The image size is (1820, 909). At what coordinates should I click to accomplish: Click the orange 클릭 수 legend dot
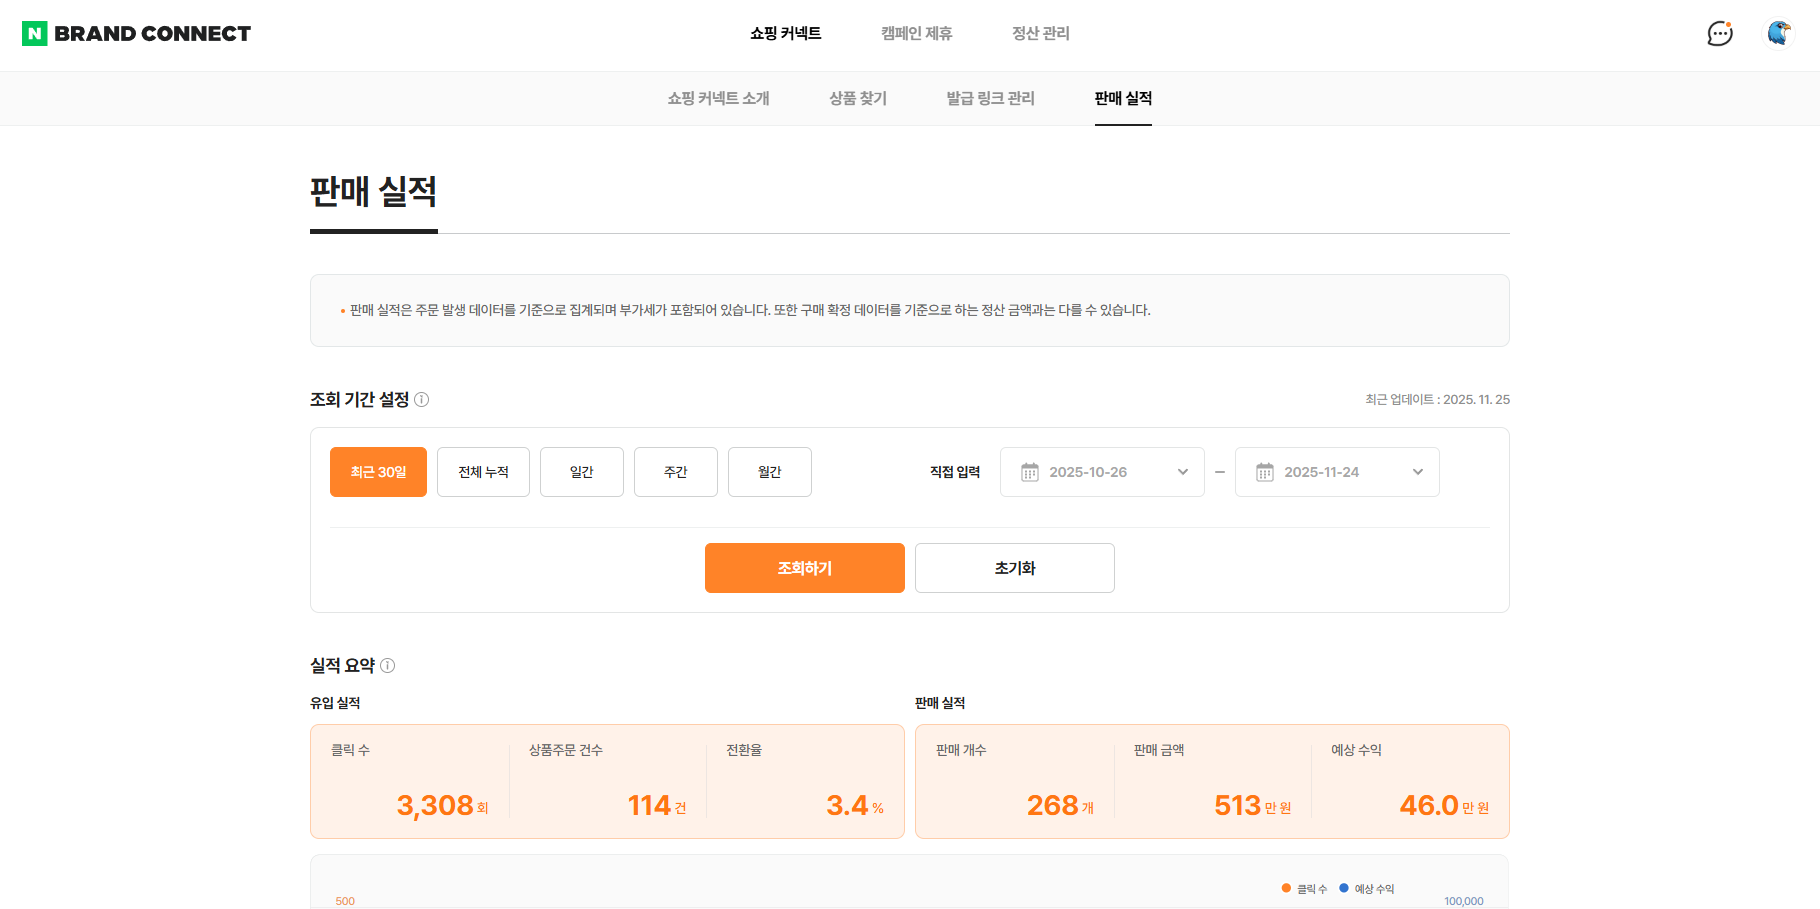pyautogui.click(x=1286, y=888)
